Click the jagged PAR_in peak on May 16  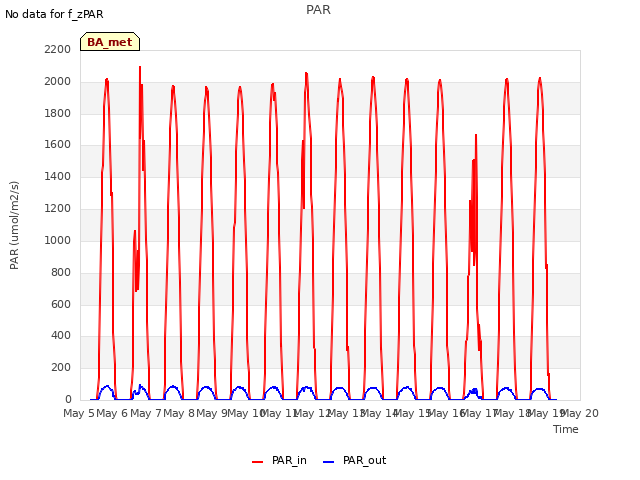[x=476, y=135]
